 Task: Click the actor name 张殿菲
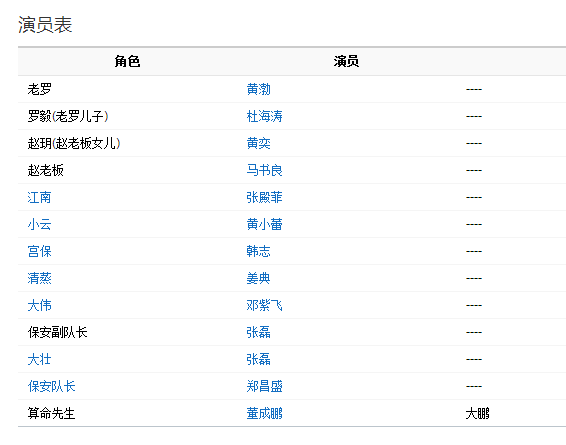(264, 197)
